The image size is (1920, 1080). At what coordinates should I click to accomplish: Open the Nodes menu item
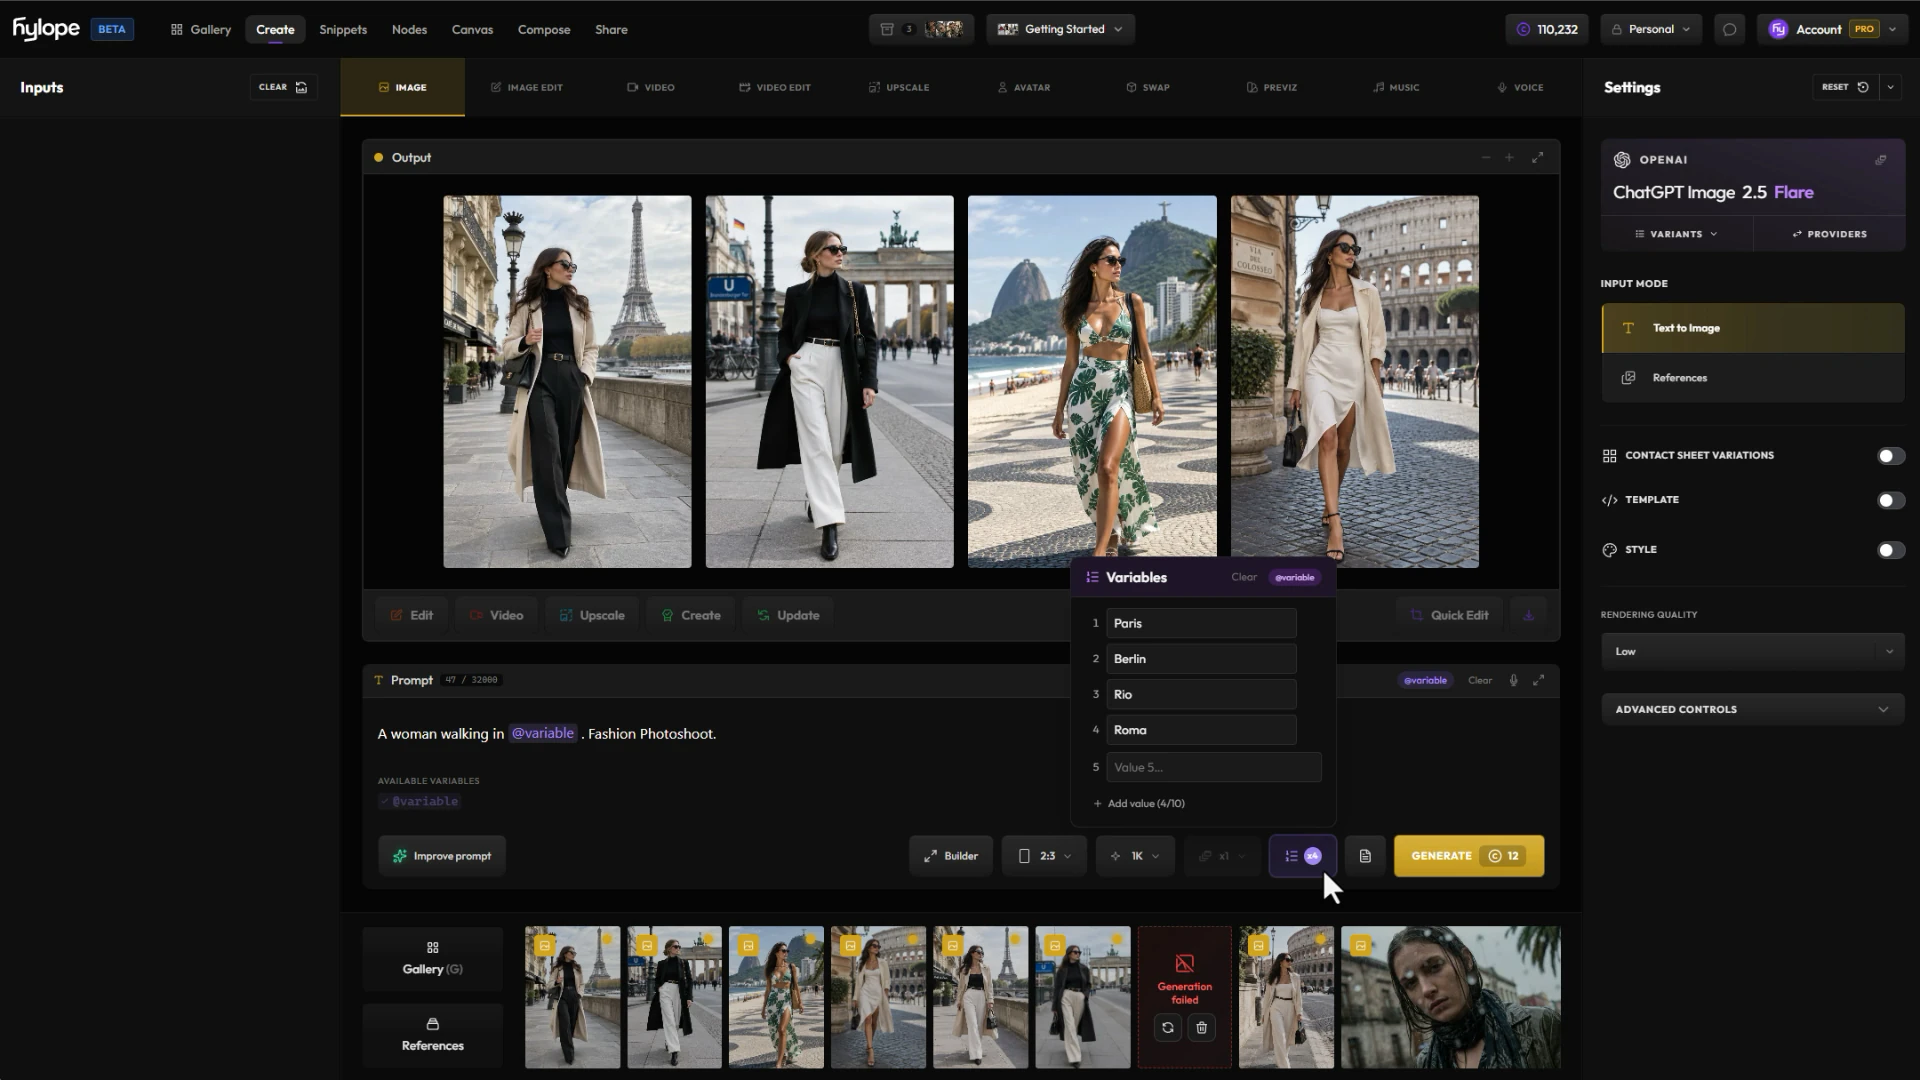tap(409, 29)
